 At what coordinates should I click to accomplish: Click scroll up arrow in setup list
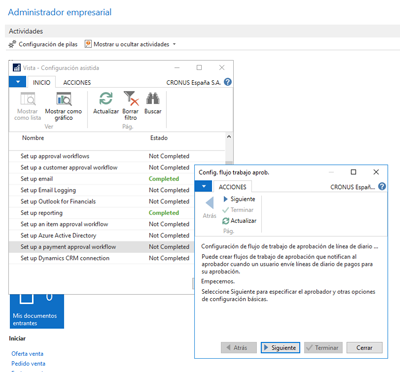[x=229, y=137]
